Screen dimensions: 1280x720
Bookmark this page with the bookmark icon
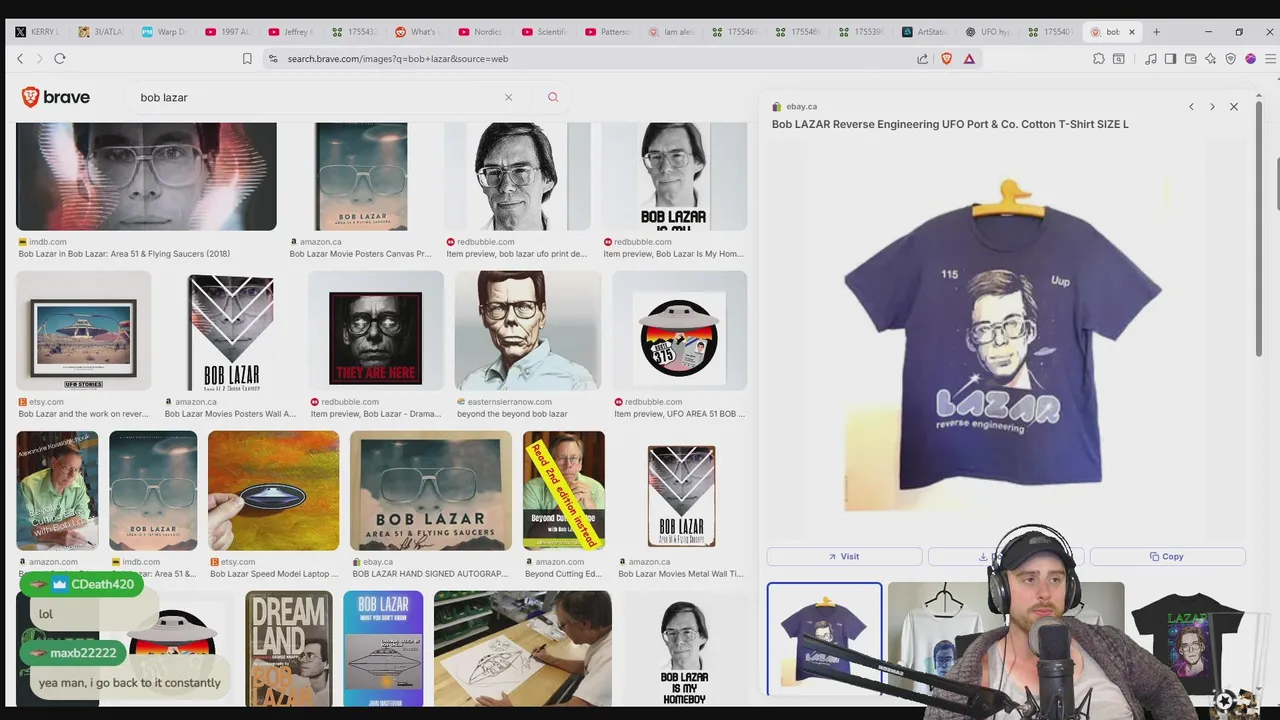click(247, 59)
